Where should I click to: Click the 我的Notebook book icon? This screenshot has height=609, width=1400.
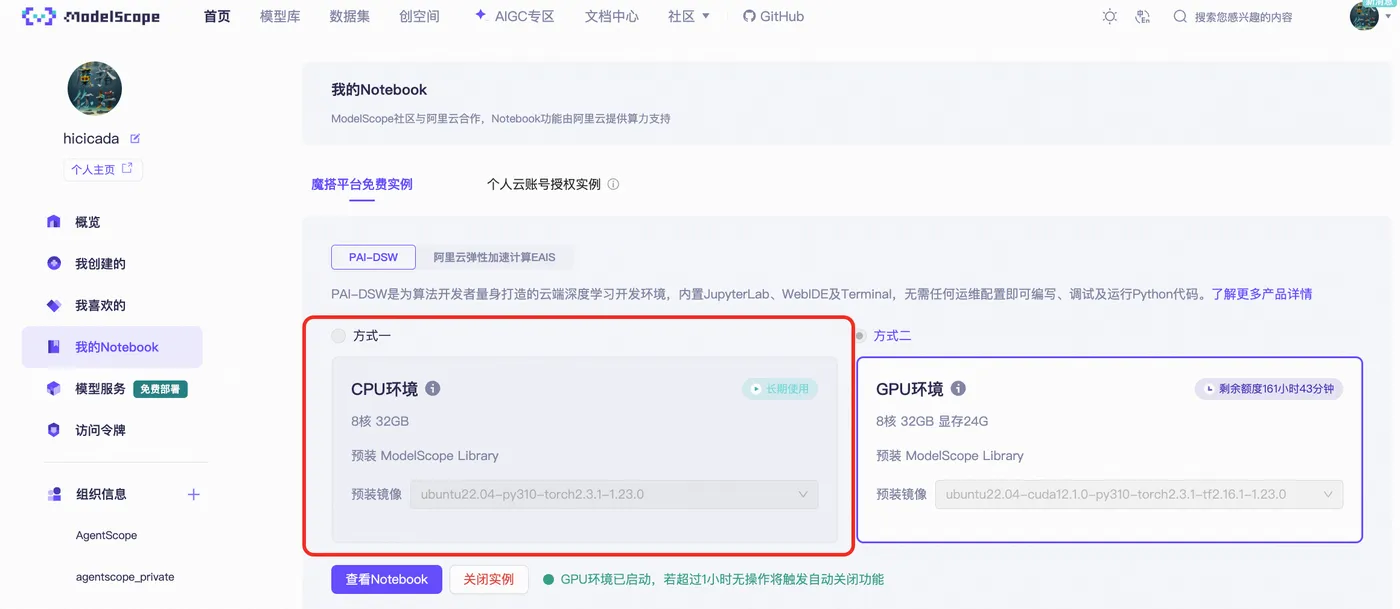coord(54,347)
